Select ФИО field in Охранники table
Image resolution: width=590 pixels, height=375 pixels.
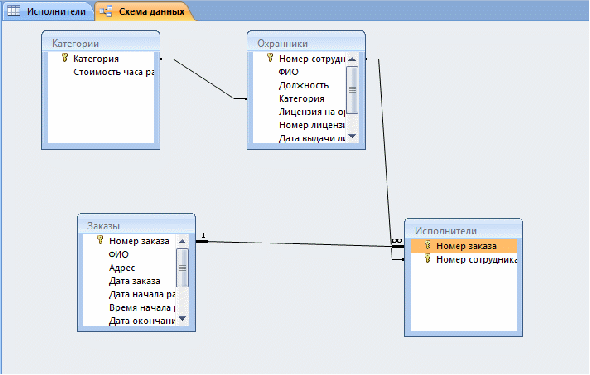(x=289, y=72)
